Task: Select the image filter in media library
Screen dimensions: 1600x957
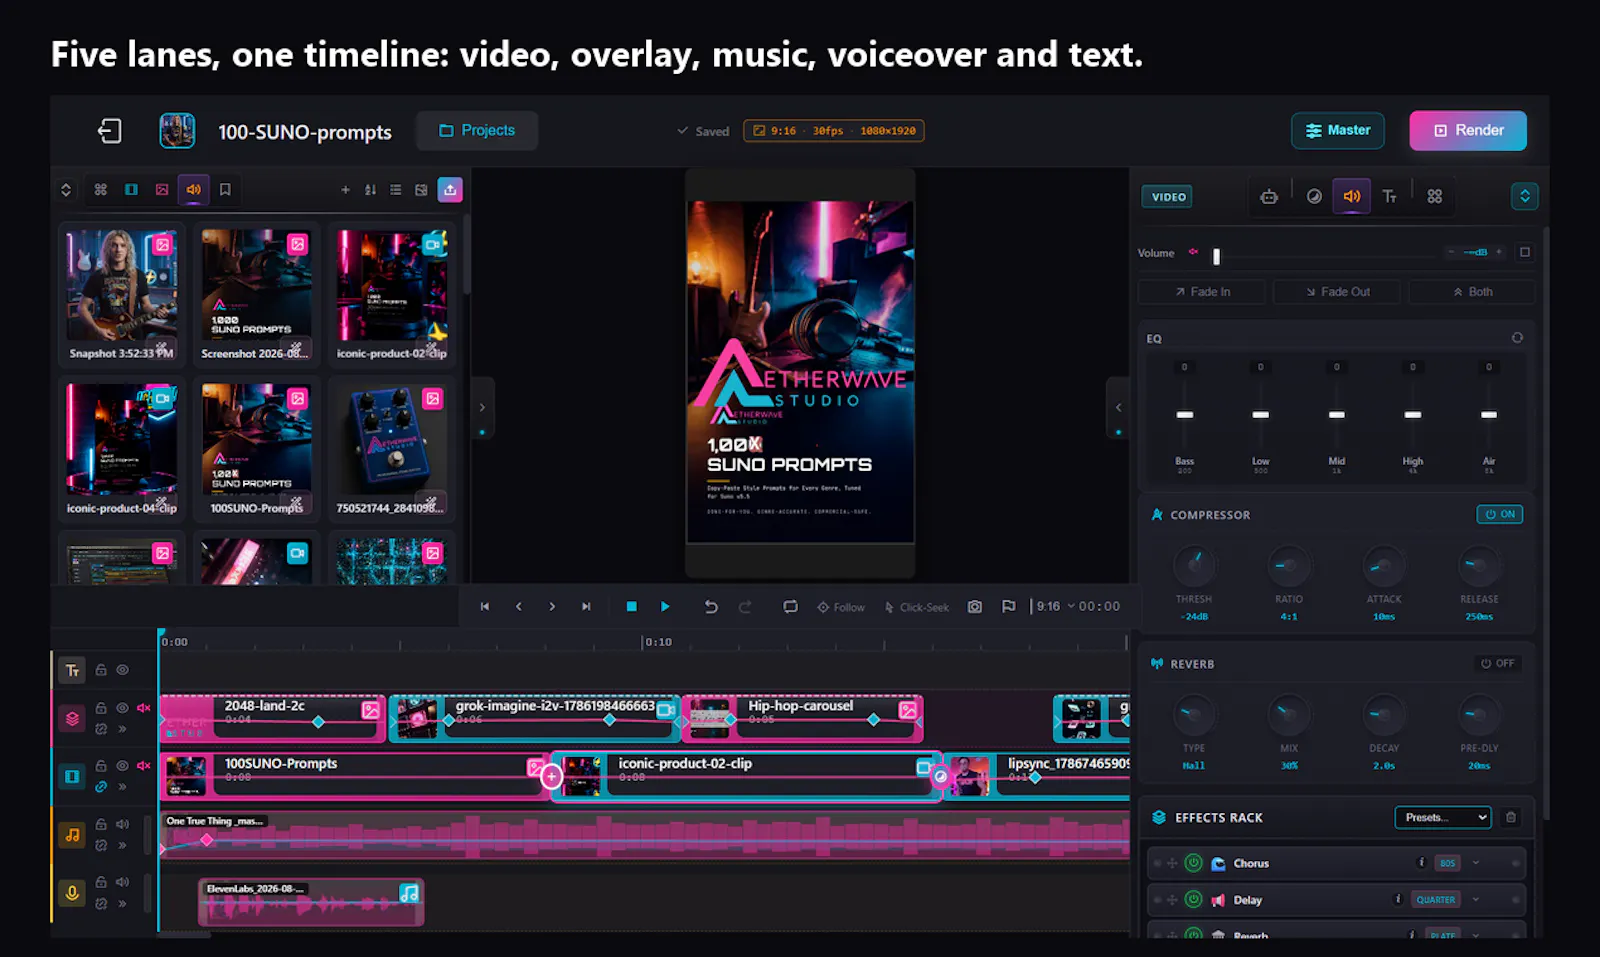Action: pyautogui.click(x=162, y=189)
